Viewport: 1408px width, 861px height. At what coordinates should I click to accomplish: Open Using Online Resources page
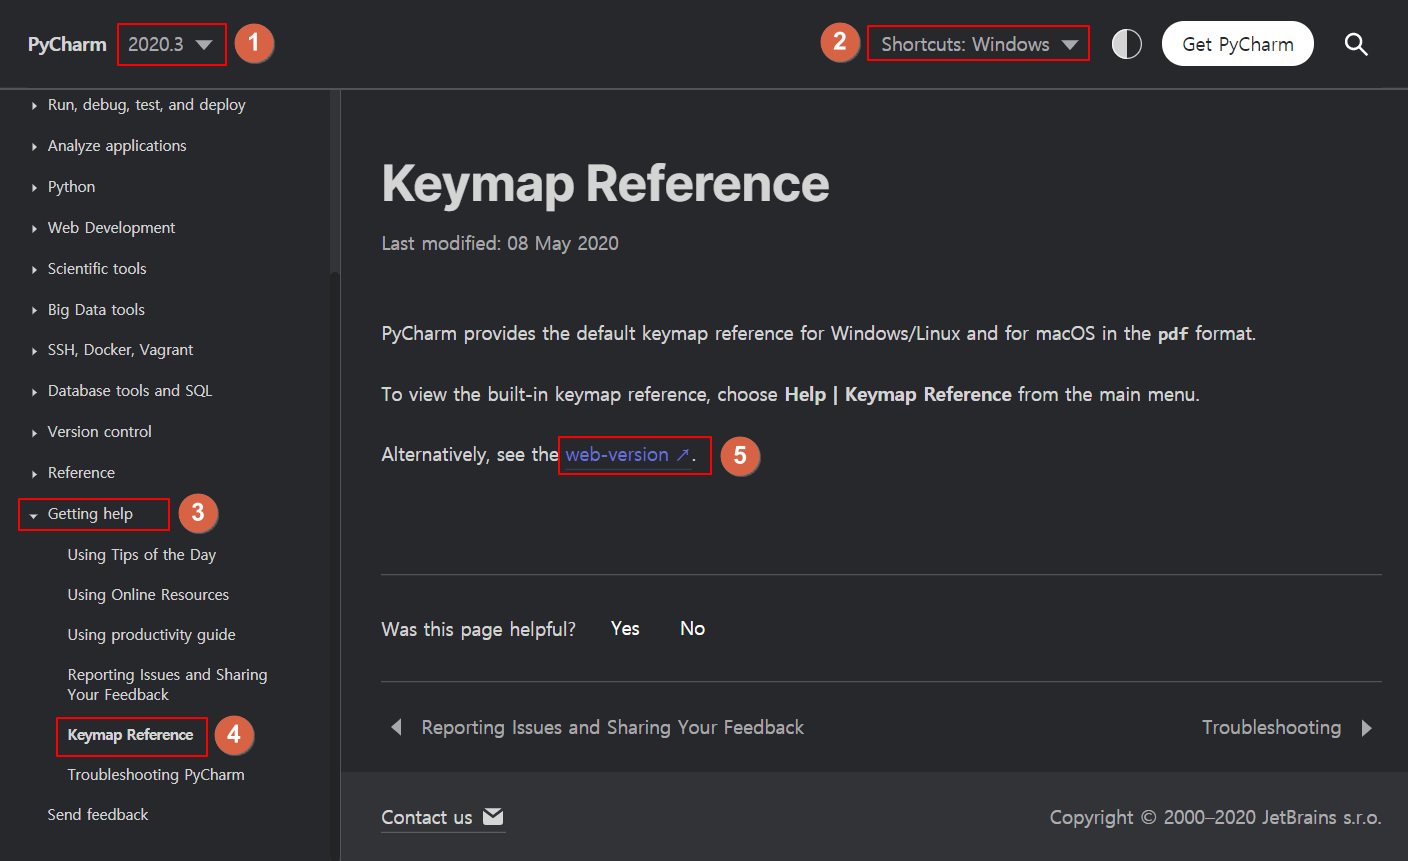click(x=148, y=595)
